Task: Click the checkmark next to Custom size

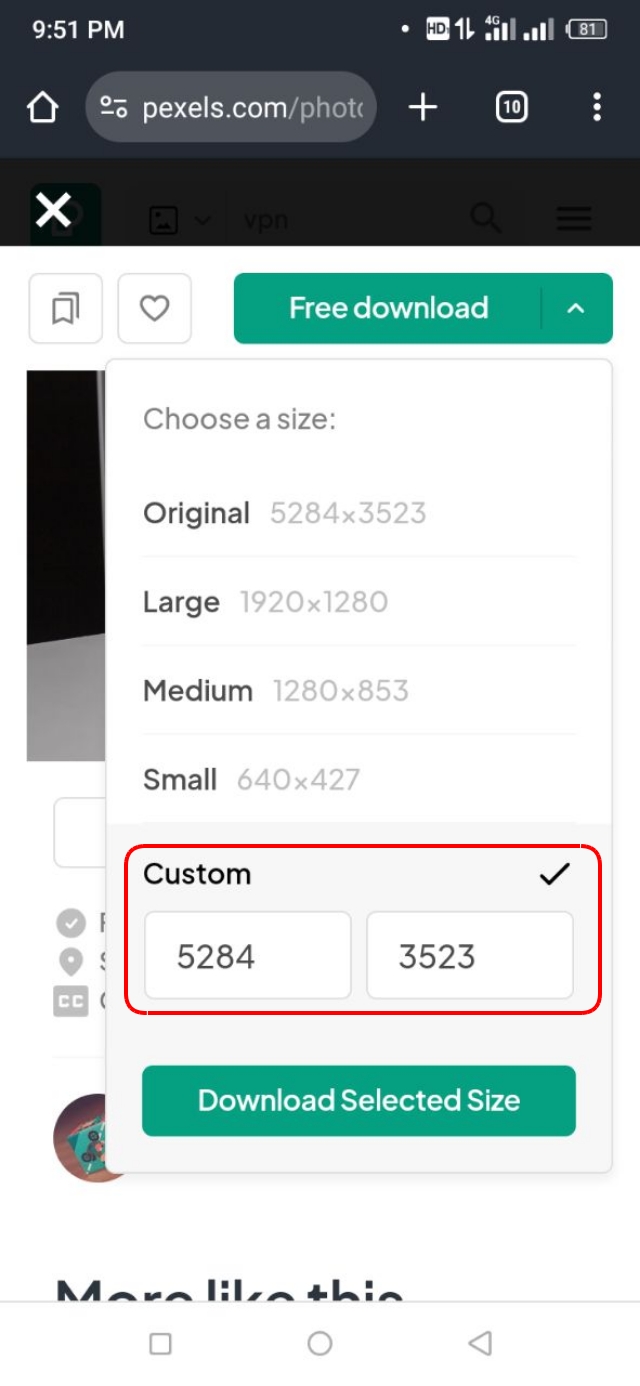Action: pyautogui.click(x=553, y=874)
